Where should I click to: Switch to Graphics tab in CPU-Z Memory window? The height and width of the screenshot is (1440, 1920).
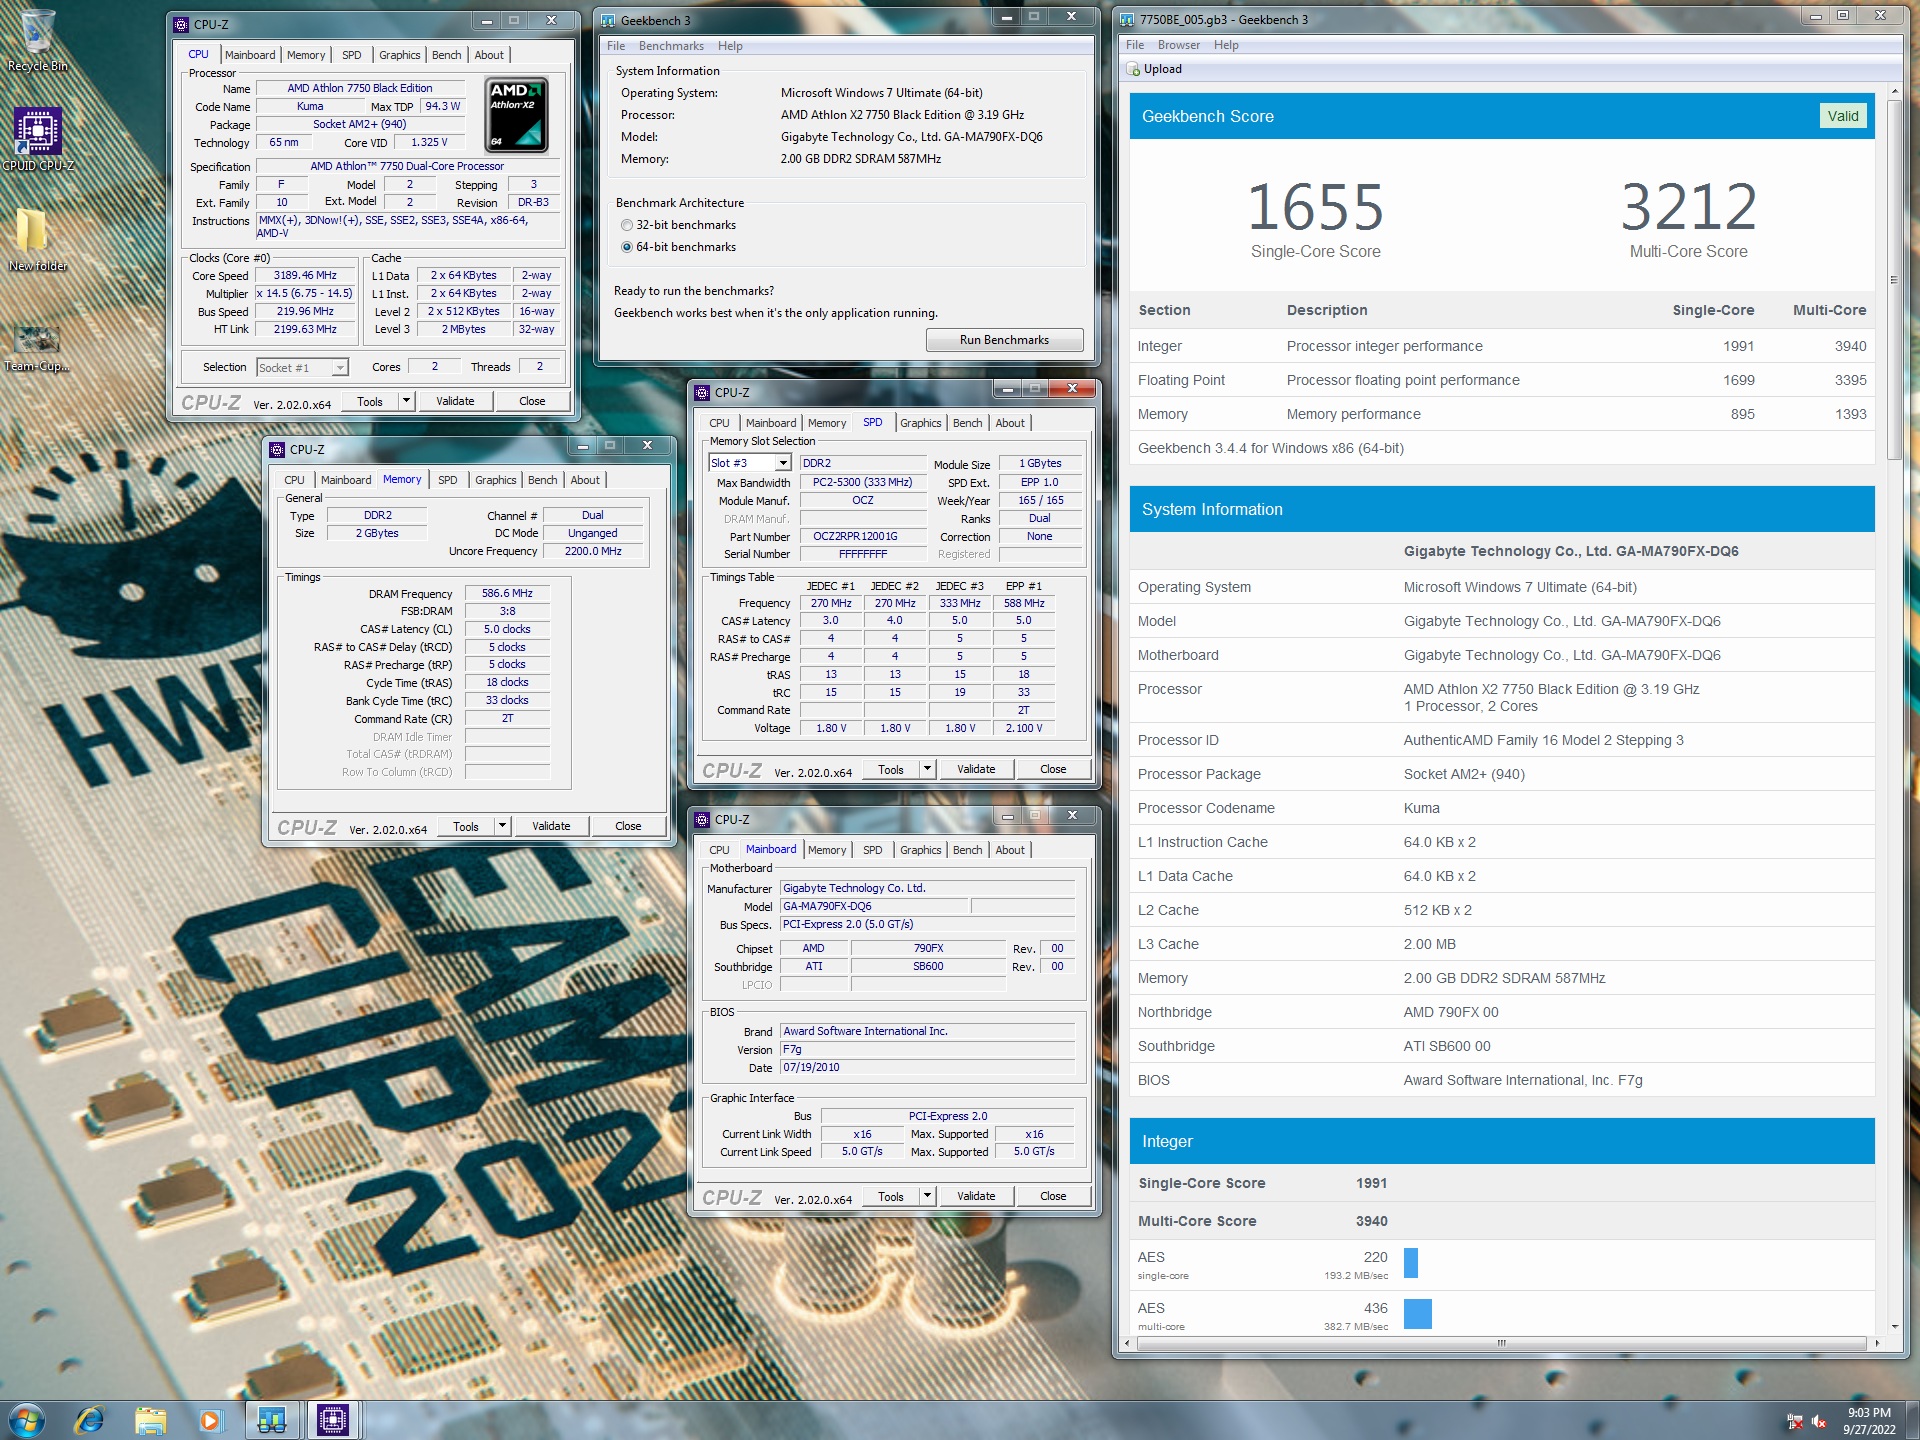pos(496,480)
